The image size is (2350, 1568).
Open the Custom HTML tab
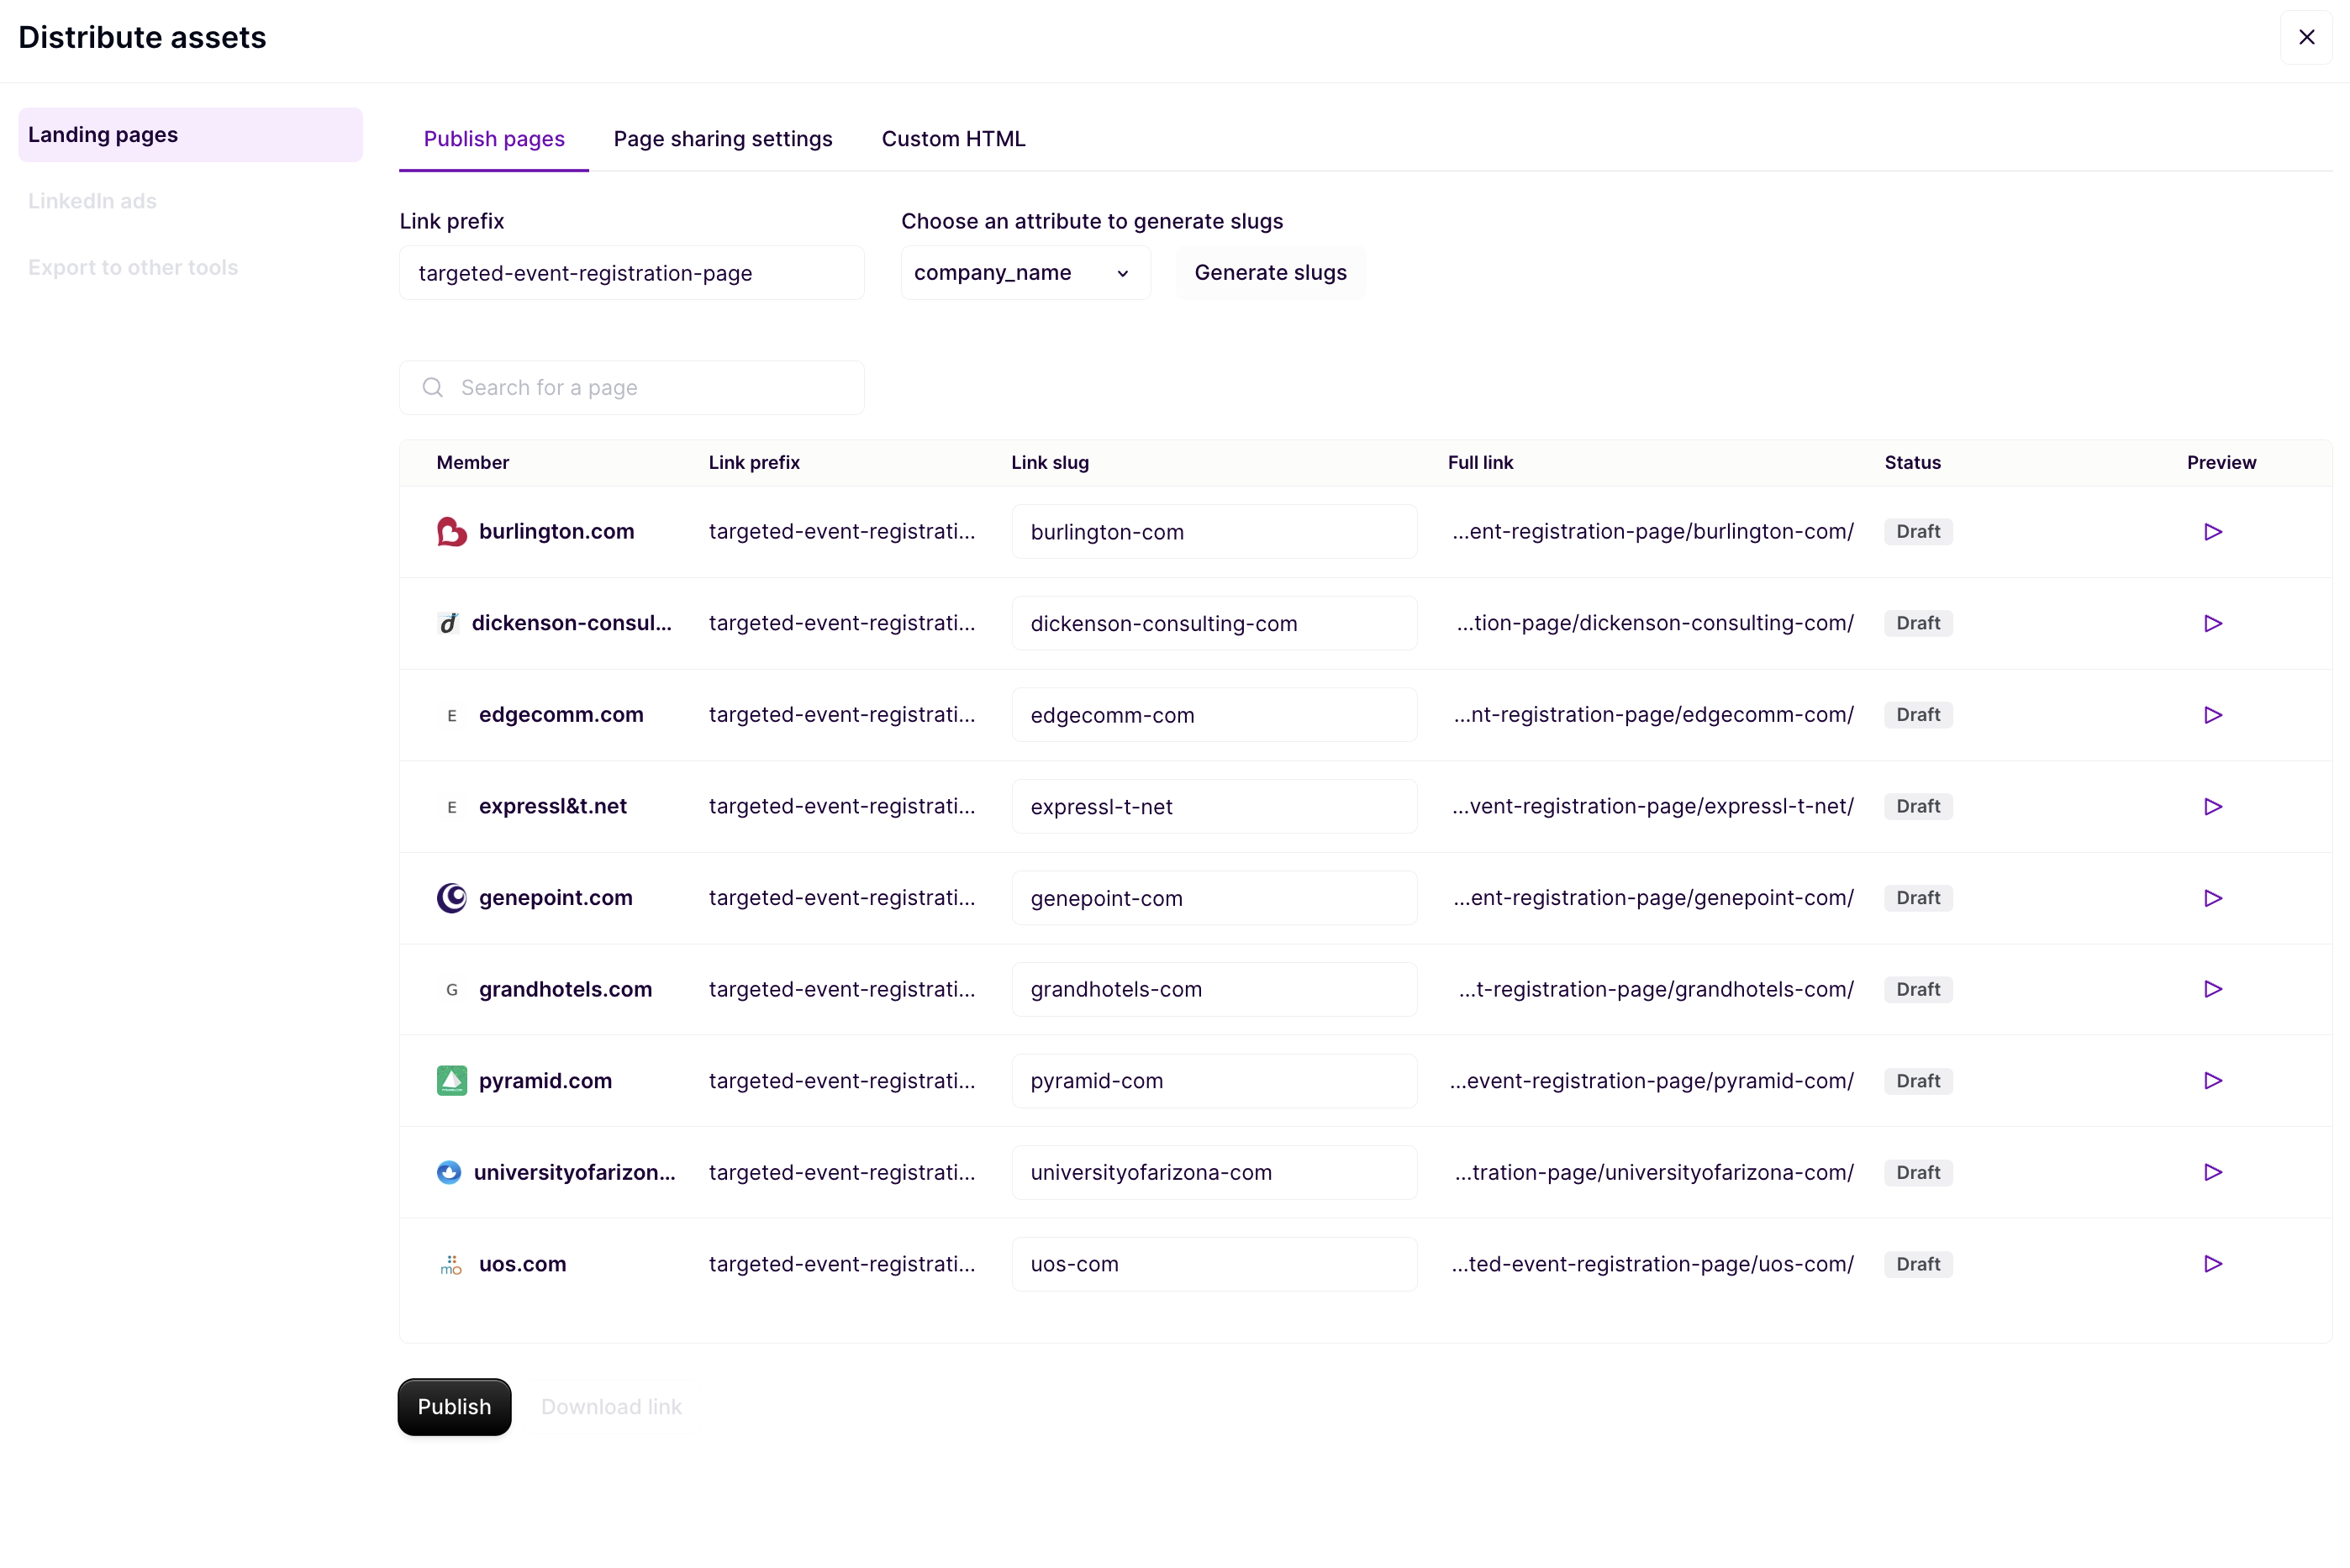point(952,138)
